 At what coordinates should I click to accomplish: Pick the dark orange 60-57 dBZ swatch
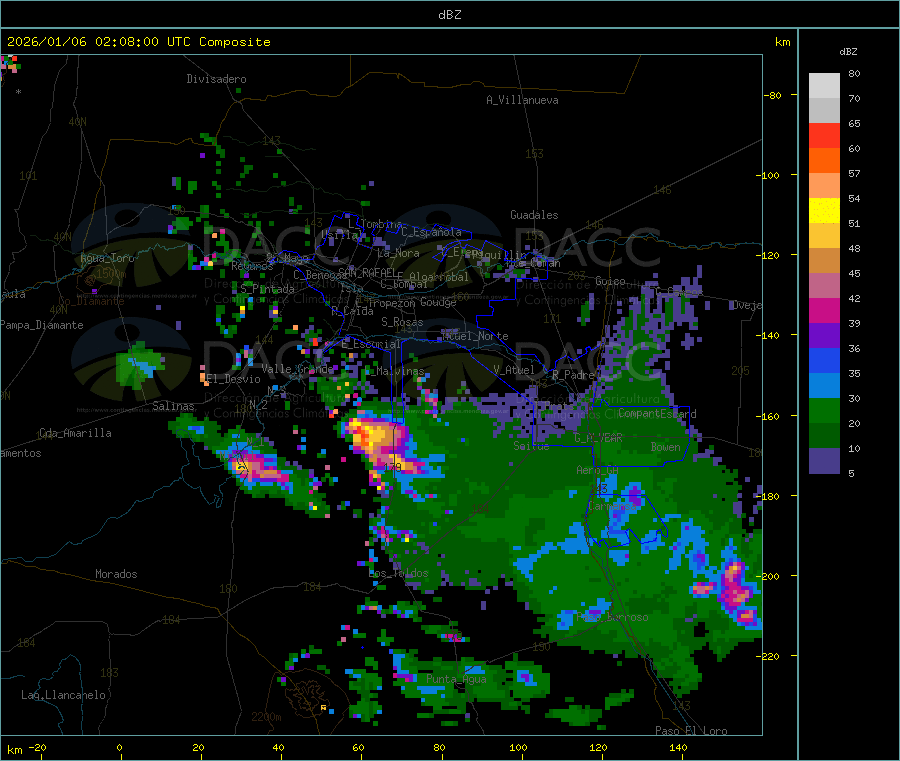click(824, 160)
